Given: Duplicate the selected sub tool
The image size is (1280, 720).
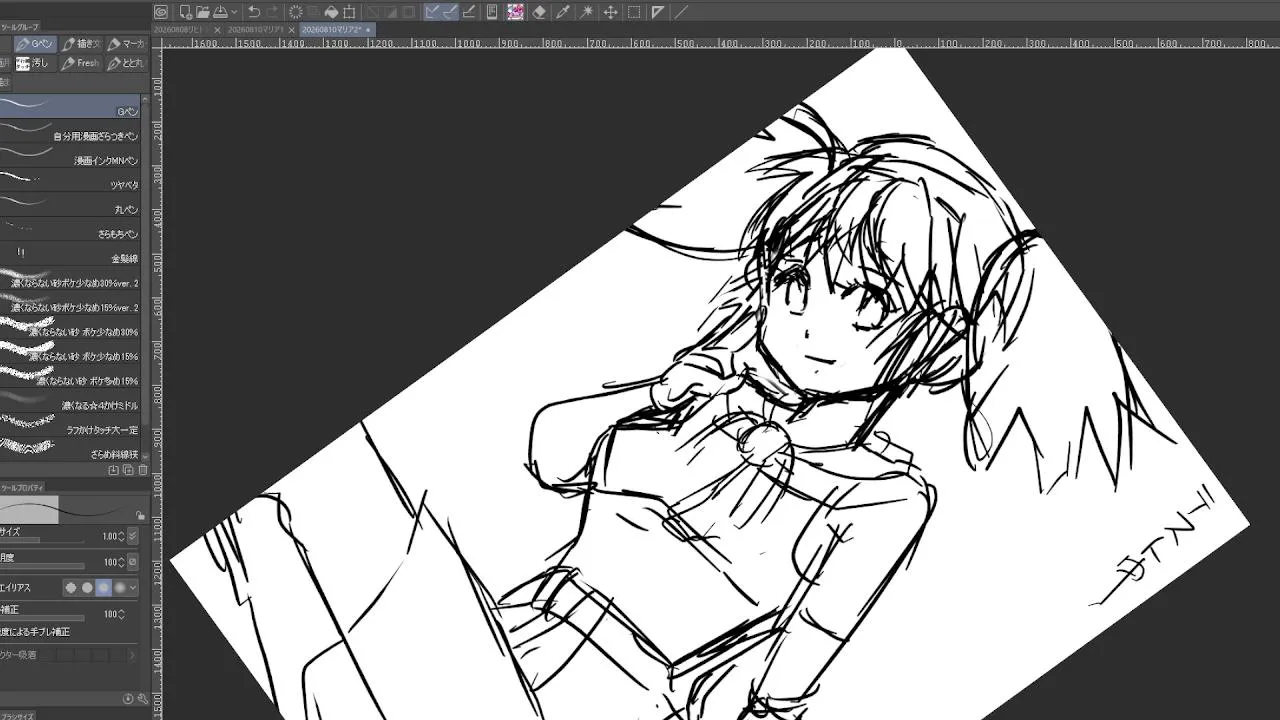Looking at the screenshot, I should [x=128, y=469].
